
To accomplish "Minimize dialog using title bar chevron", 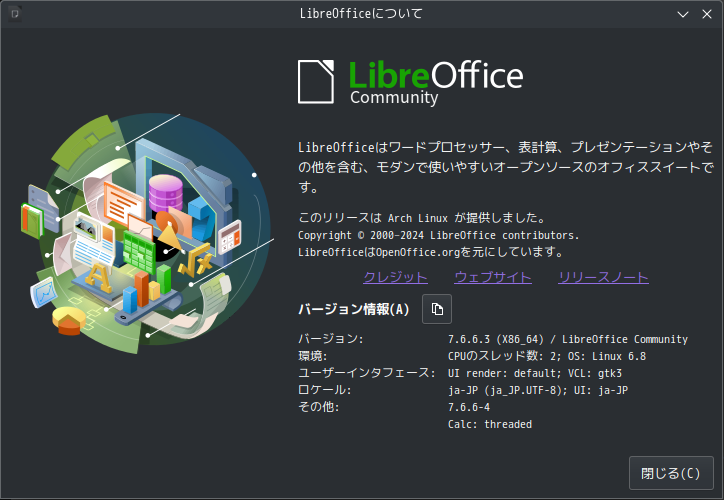I will pos(683,14).
